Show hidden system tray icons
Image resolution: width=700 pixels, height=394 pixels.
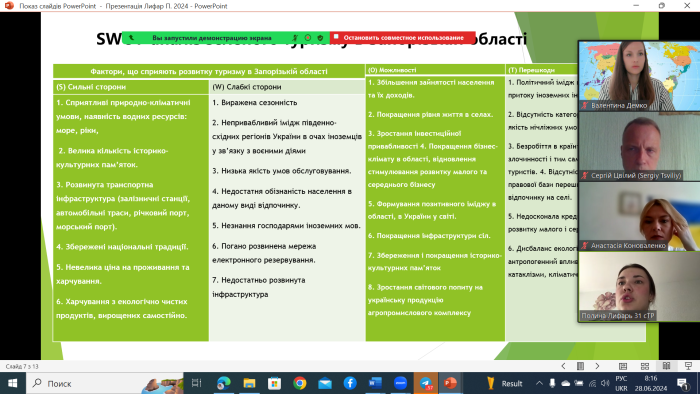click(x=539, y=383)
